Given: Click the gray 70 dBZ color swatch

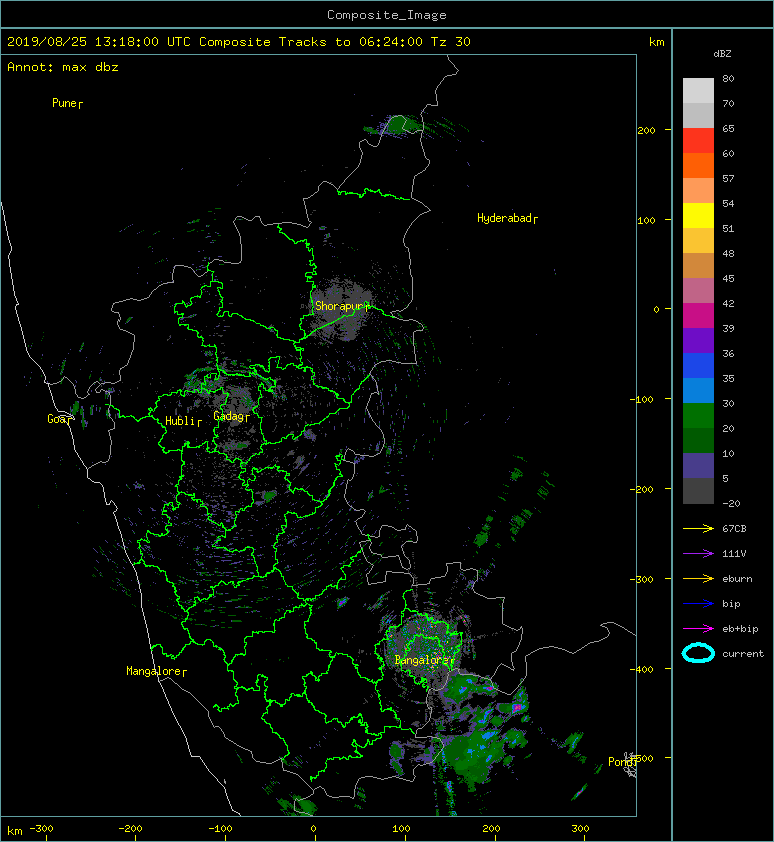Looking at the screenshot, I should [x=698, y=115].
